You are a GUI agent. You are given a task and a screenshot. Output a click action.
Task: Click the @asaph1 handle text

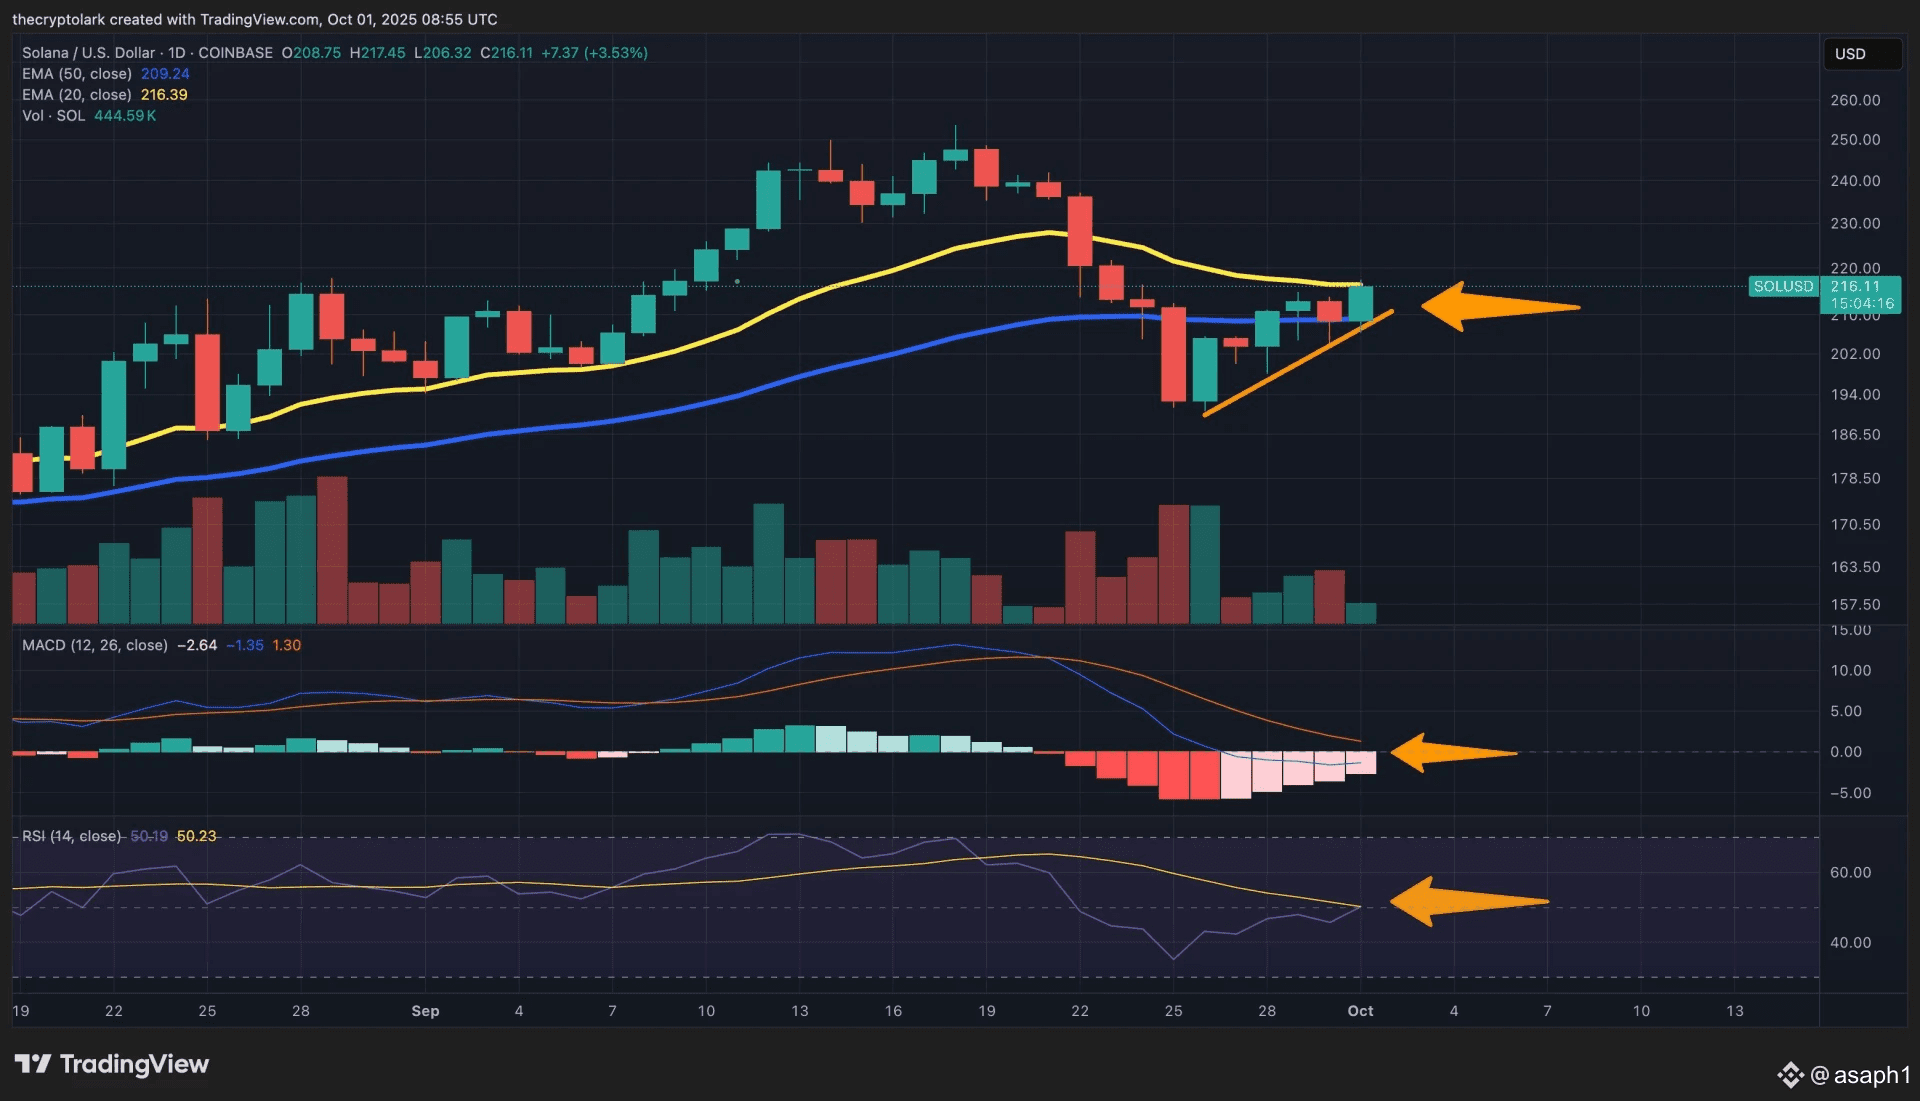click(1859, 1075)
